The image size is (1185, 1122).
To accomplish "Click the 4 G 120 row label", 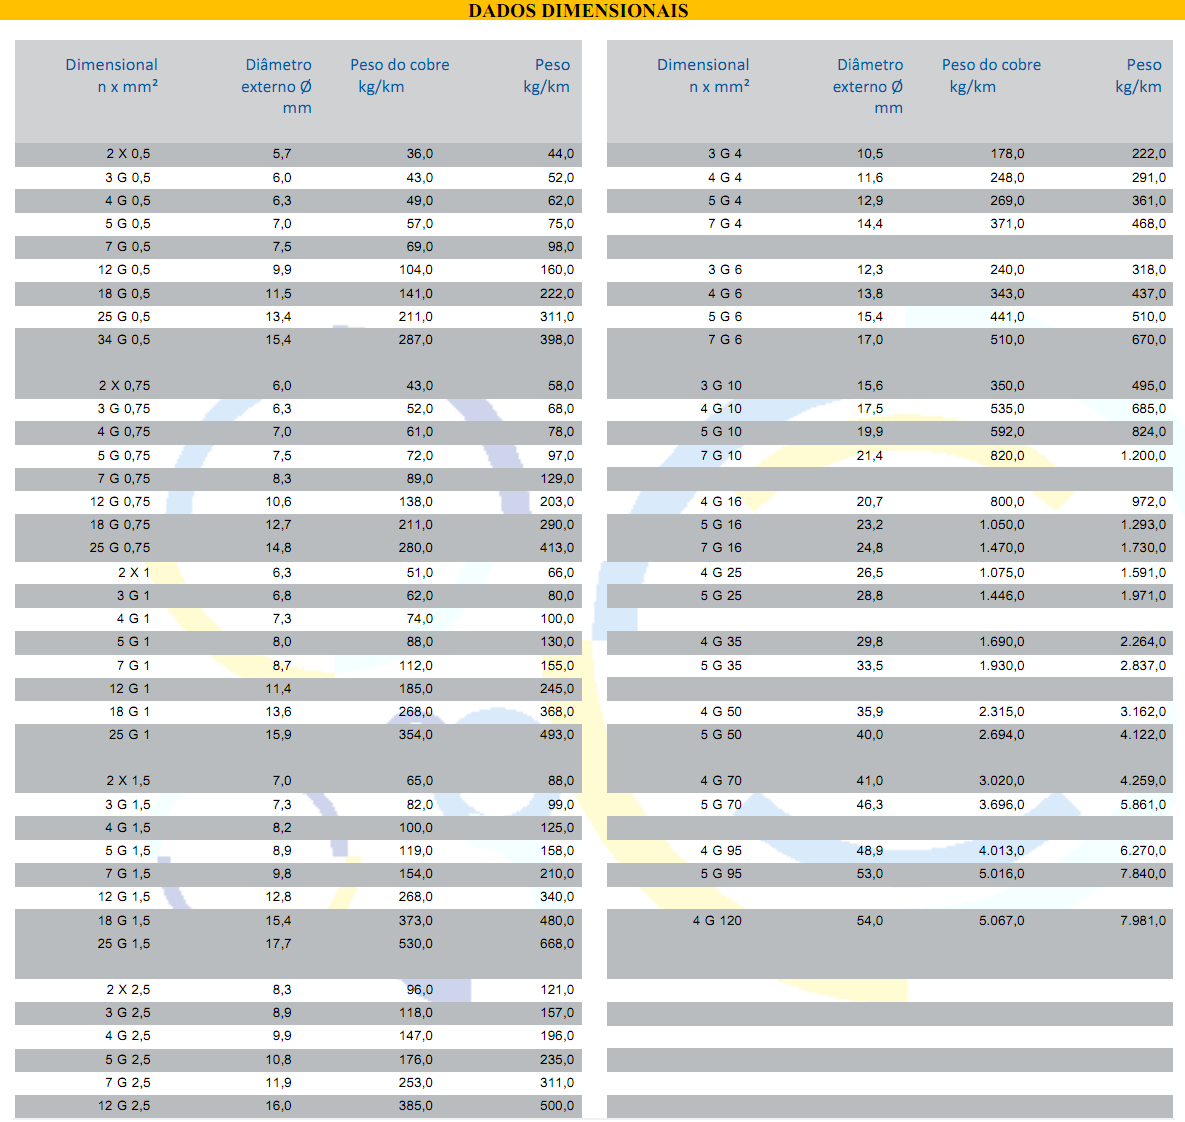I will [x=717, y=921].
